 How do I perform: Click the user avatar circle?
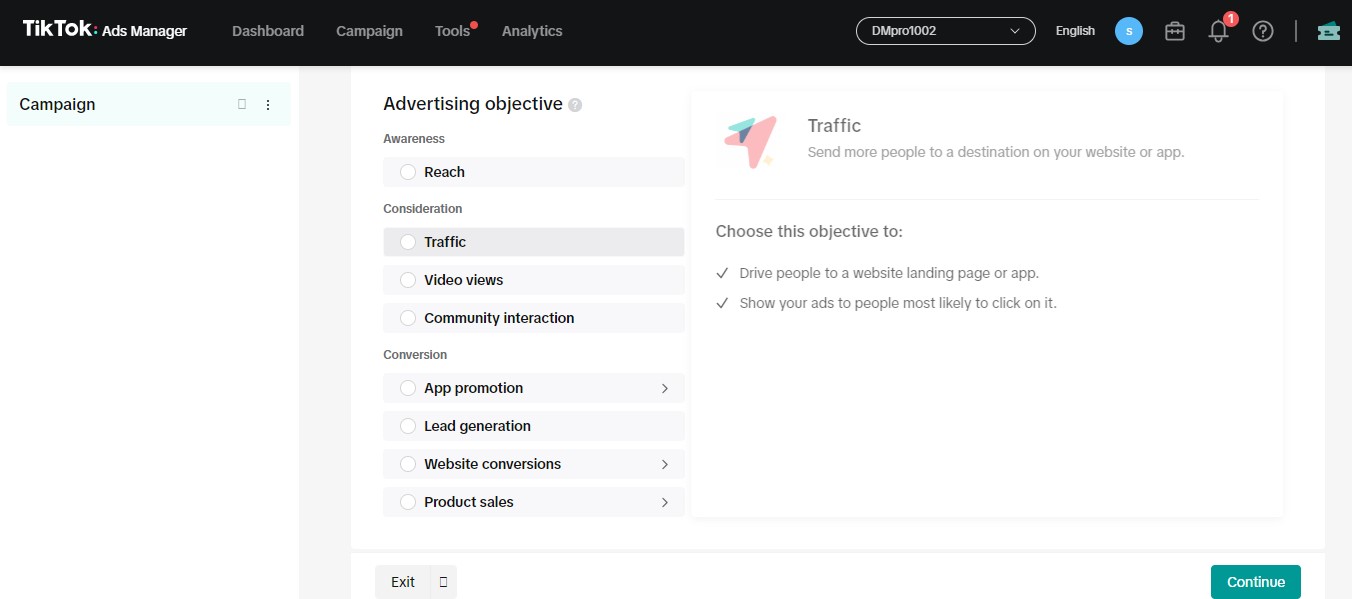[1128, 31]
